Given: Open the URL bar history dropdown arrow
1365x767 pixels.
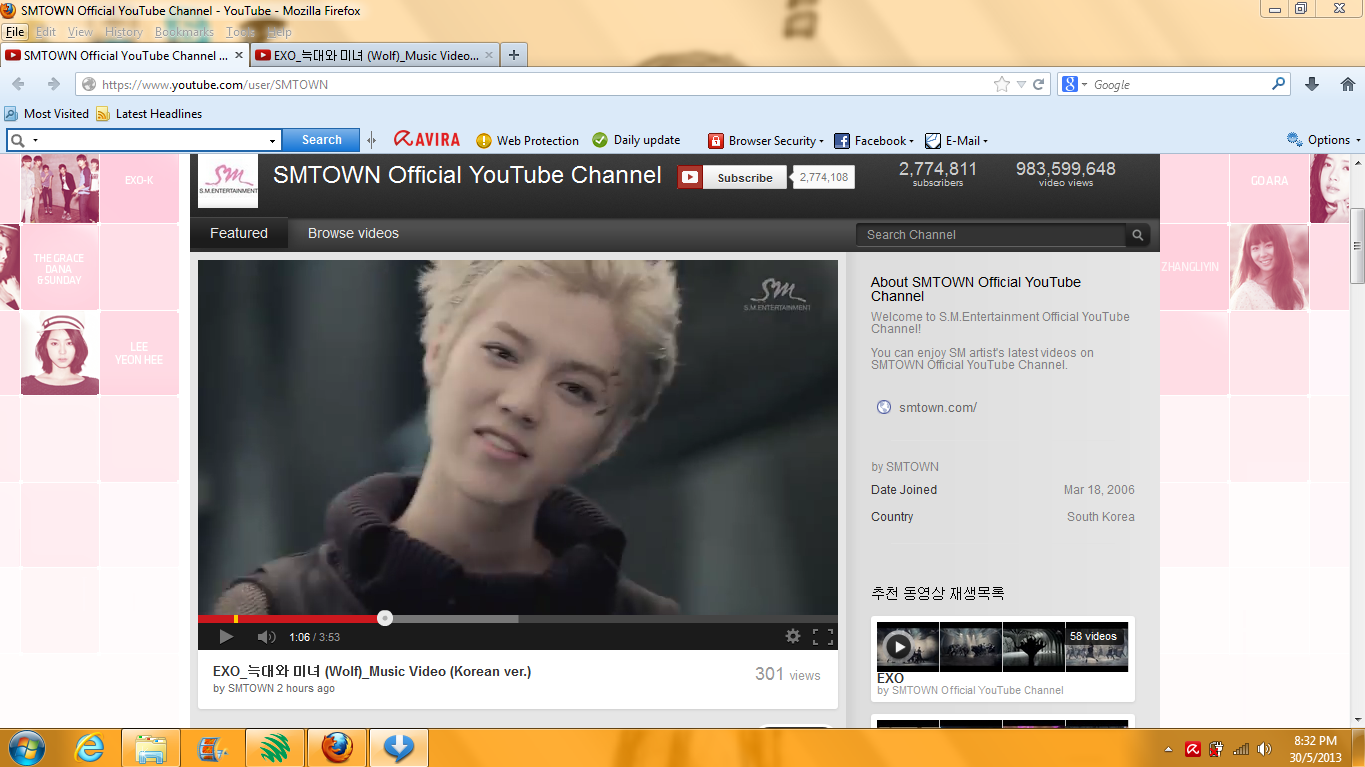Looking at the screenshot, I should point(1021,85).
